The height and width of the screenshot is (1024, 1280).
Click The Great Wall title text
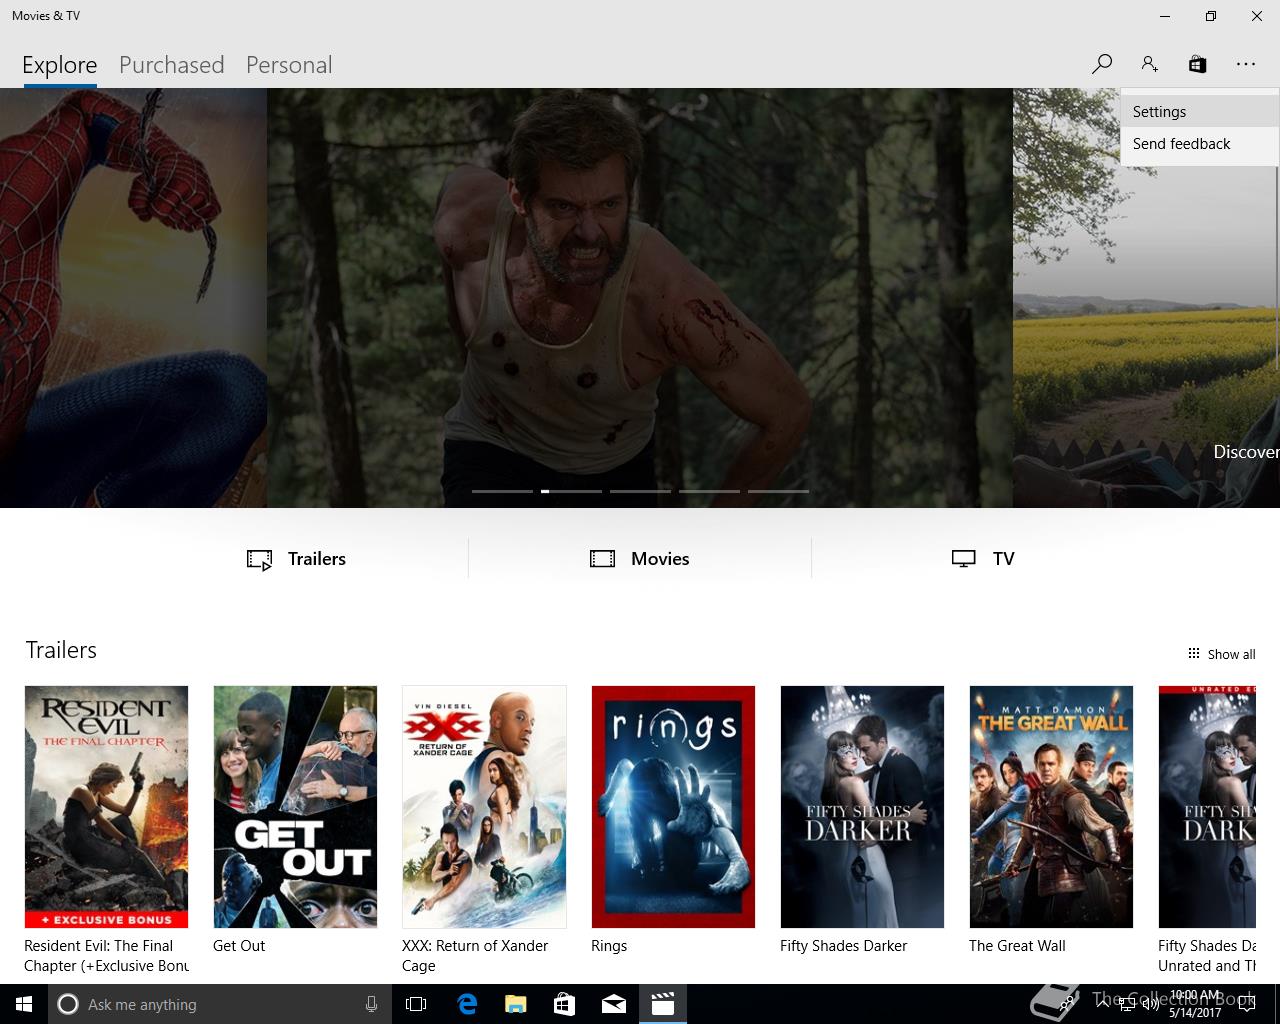coord(1017,946)
